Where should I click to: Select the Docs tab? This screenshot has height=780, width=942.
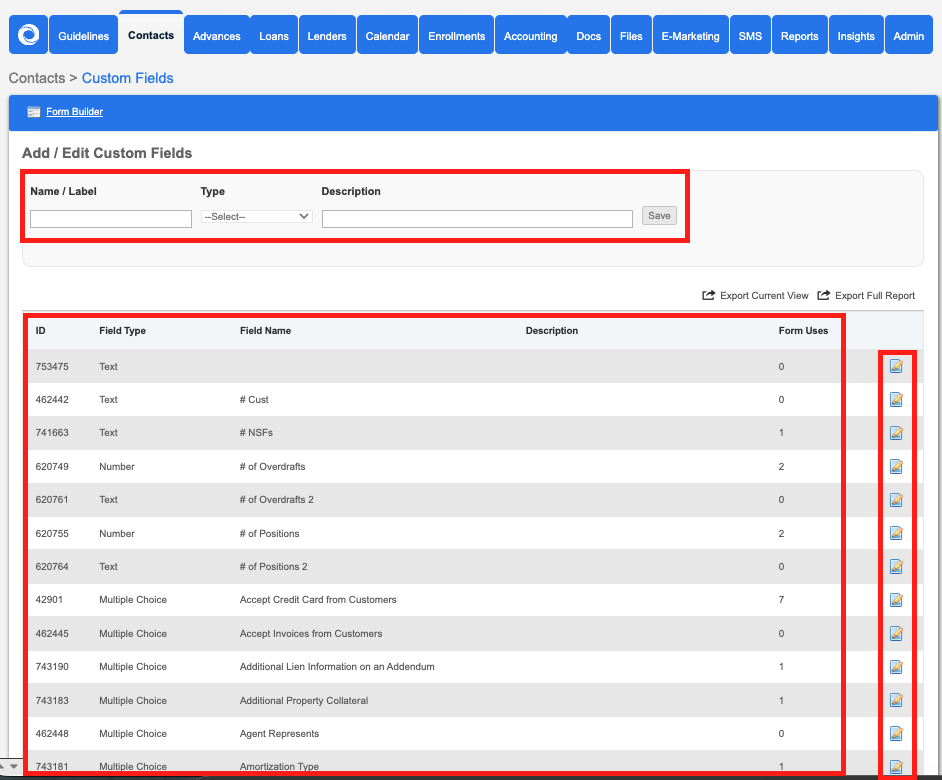click(x=589, y=36)
